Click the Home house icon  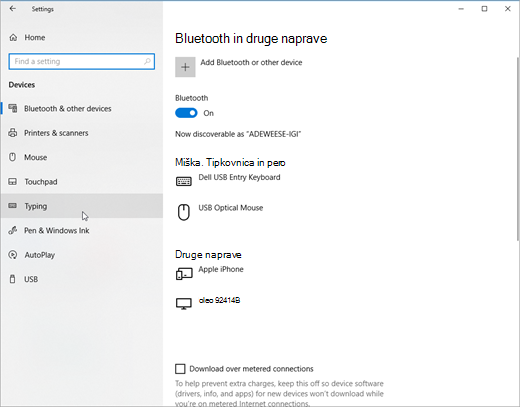13,37
